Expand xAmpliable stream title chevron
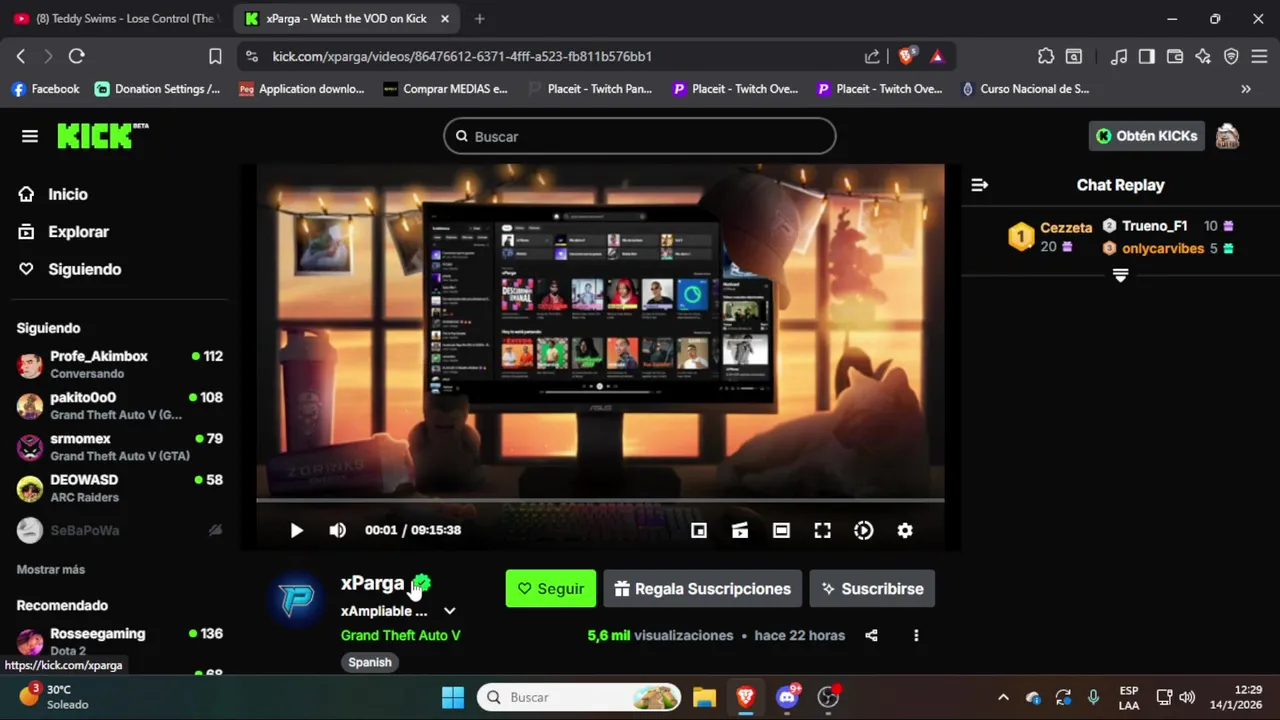This screenshot has height=720, width=1280. click(x=450, y=611)
